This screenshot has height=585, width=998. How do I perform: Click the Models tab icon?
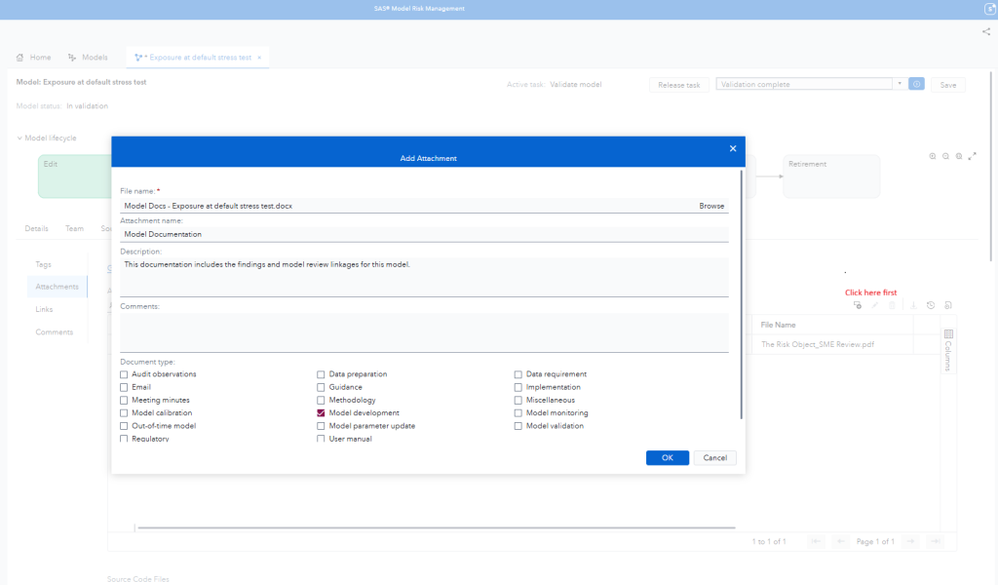pyautogui.click(x=72, y=57)
